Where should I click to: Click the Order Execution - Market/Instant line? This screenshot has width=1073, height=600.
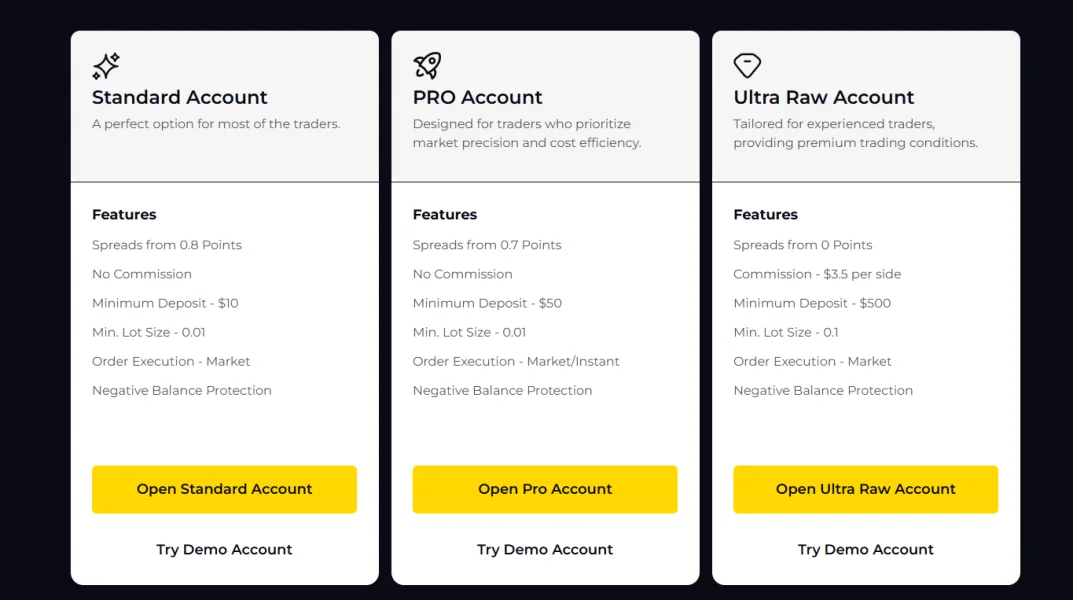click(516, 361)
